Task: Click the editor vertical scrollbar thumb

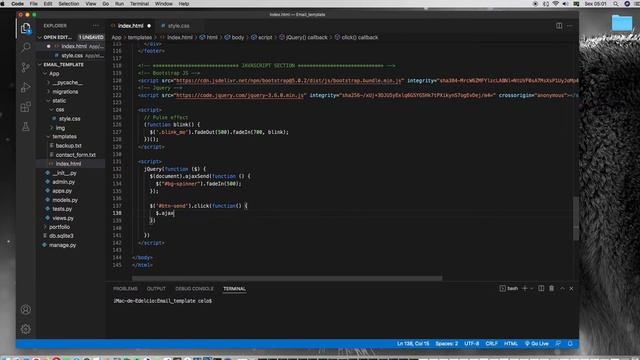Action: coord(576,218)
